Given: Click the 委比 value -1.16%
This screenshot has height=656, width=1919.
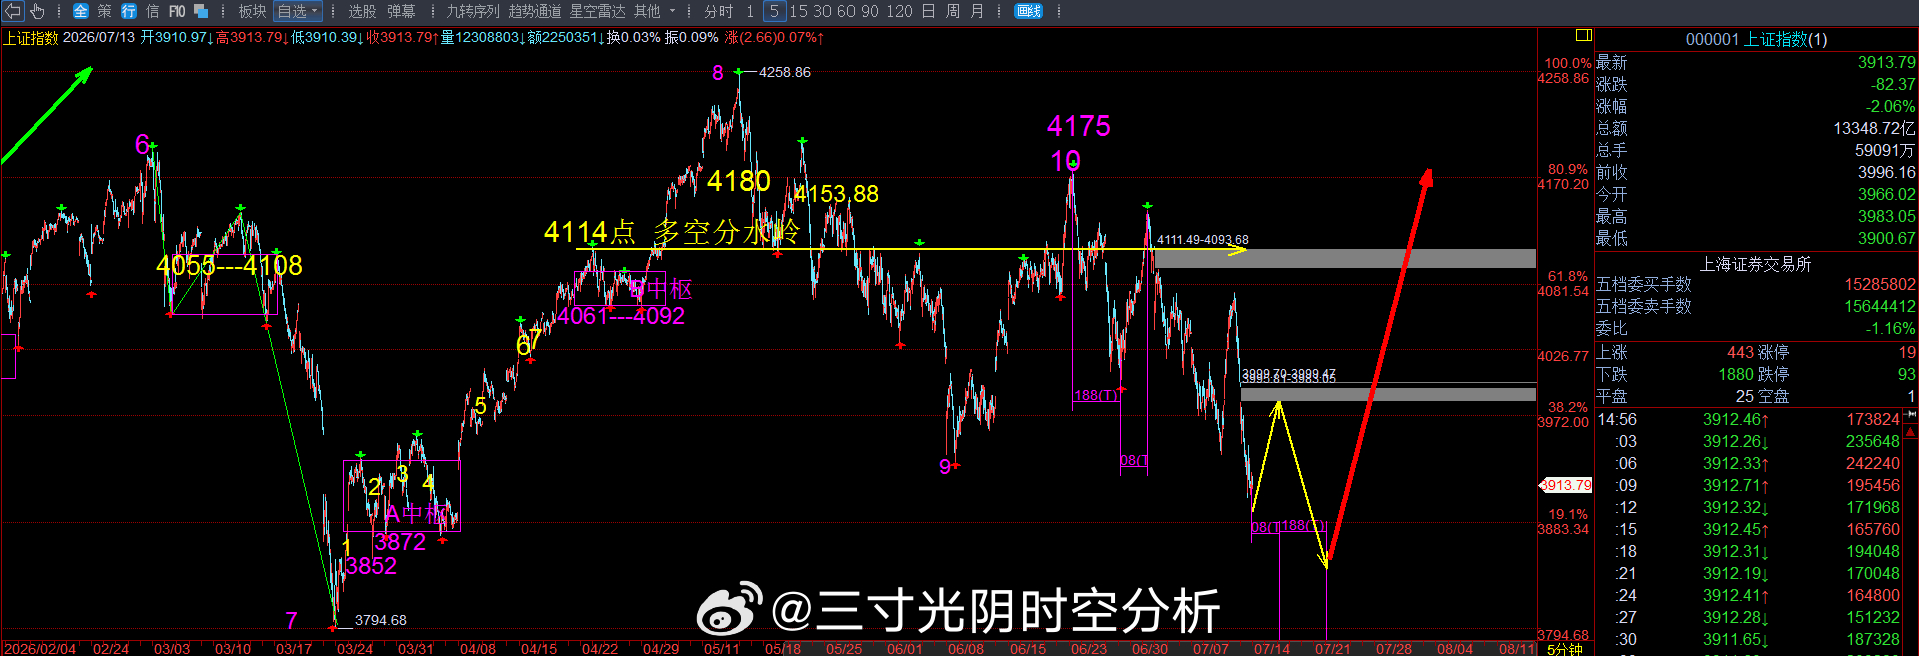Looking at the screenshot, I should click(1890, 328).
